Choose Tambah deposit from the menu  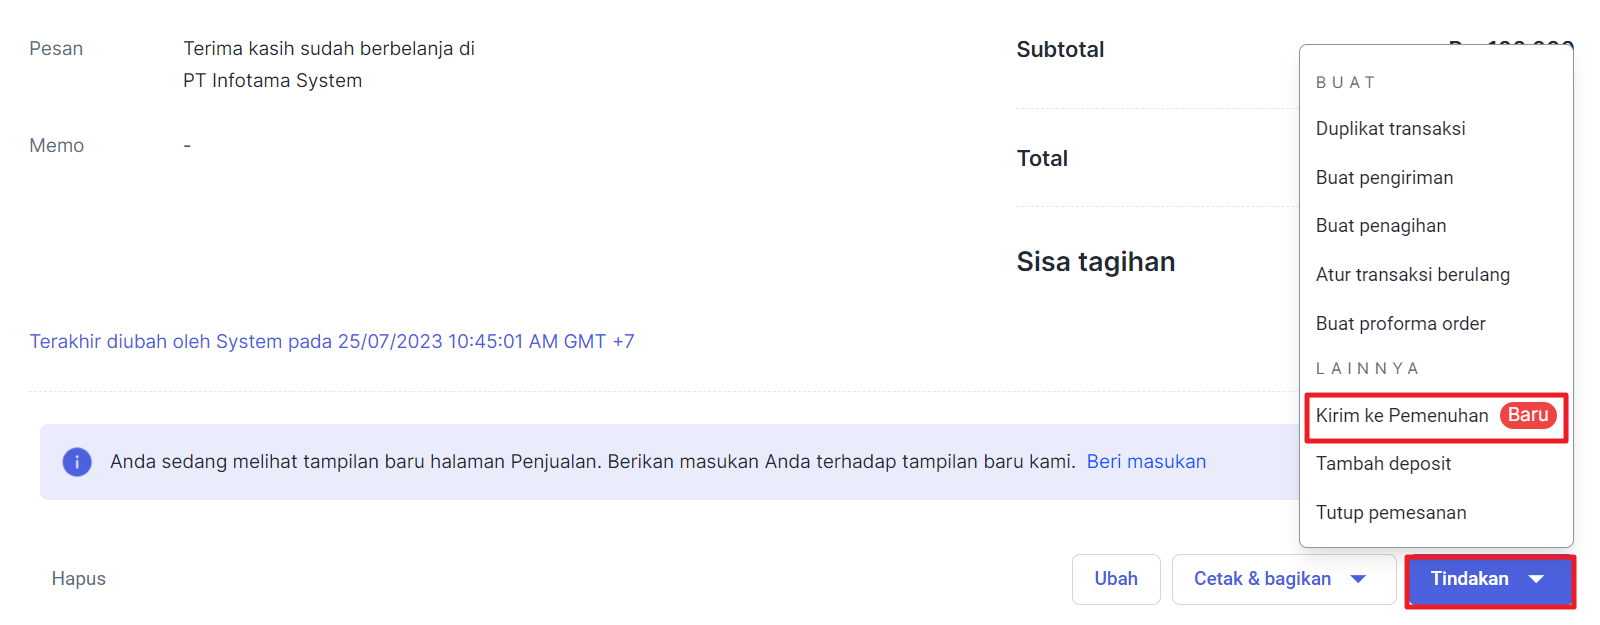pyautogui.click(x=1384, y=463)
